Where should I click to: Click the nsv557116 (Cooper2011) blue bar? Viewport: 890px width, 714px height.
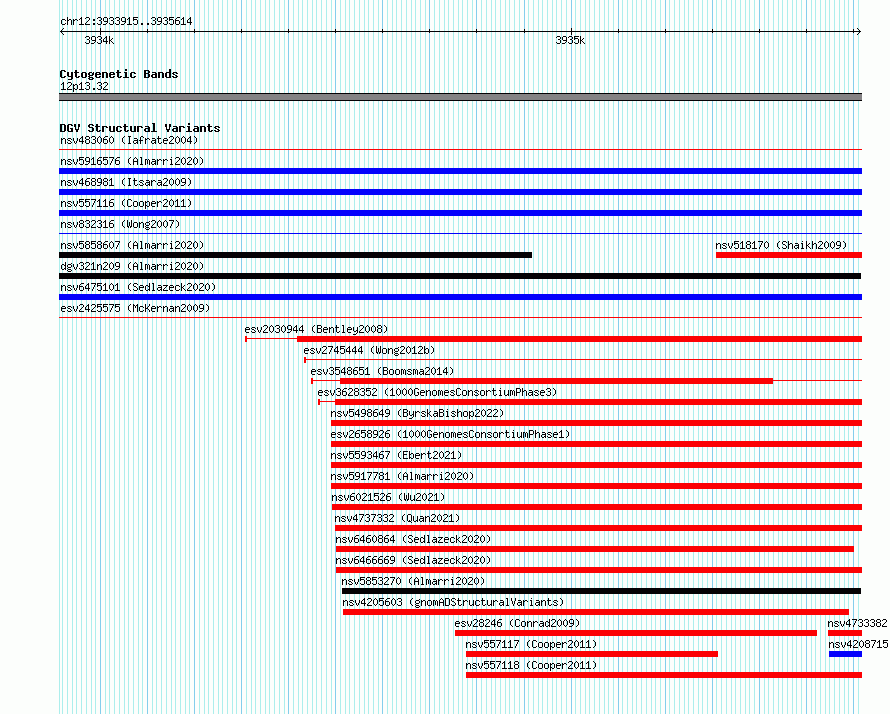point(460,213)
